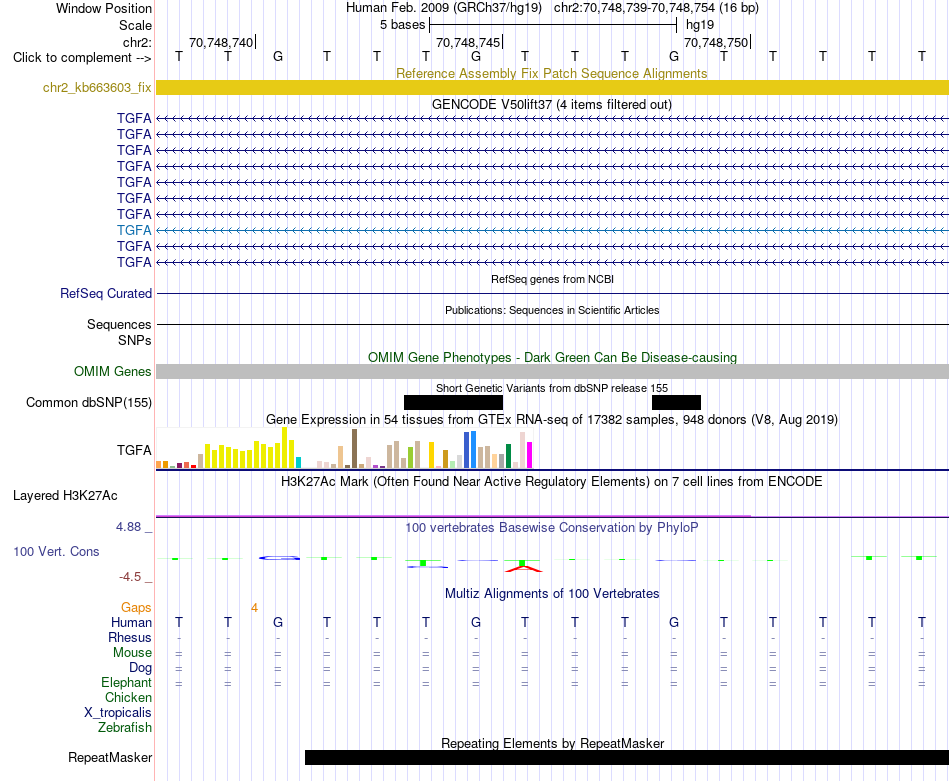Open 'RefSeq genes from NCBI' track title
The width and height of the screenshot is (950, 781).
click(x=552, y=279)
